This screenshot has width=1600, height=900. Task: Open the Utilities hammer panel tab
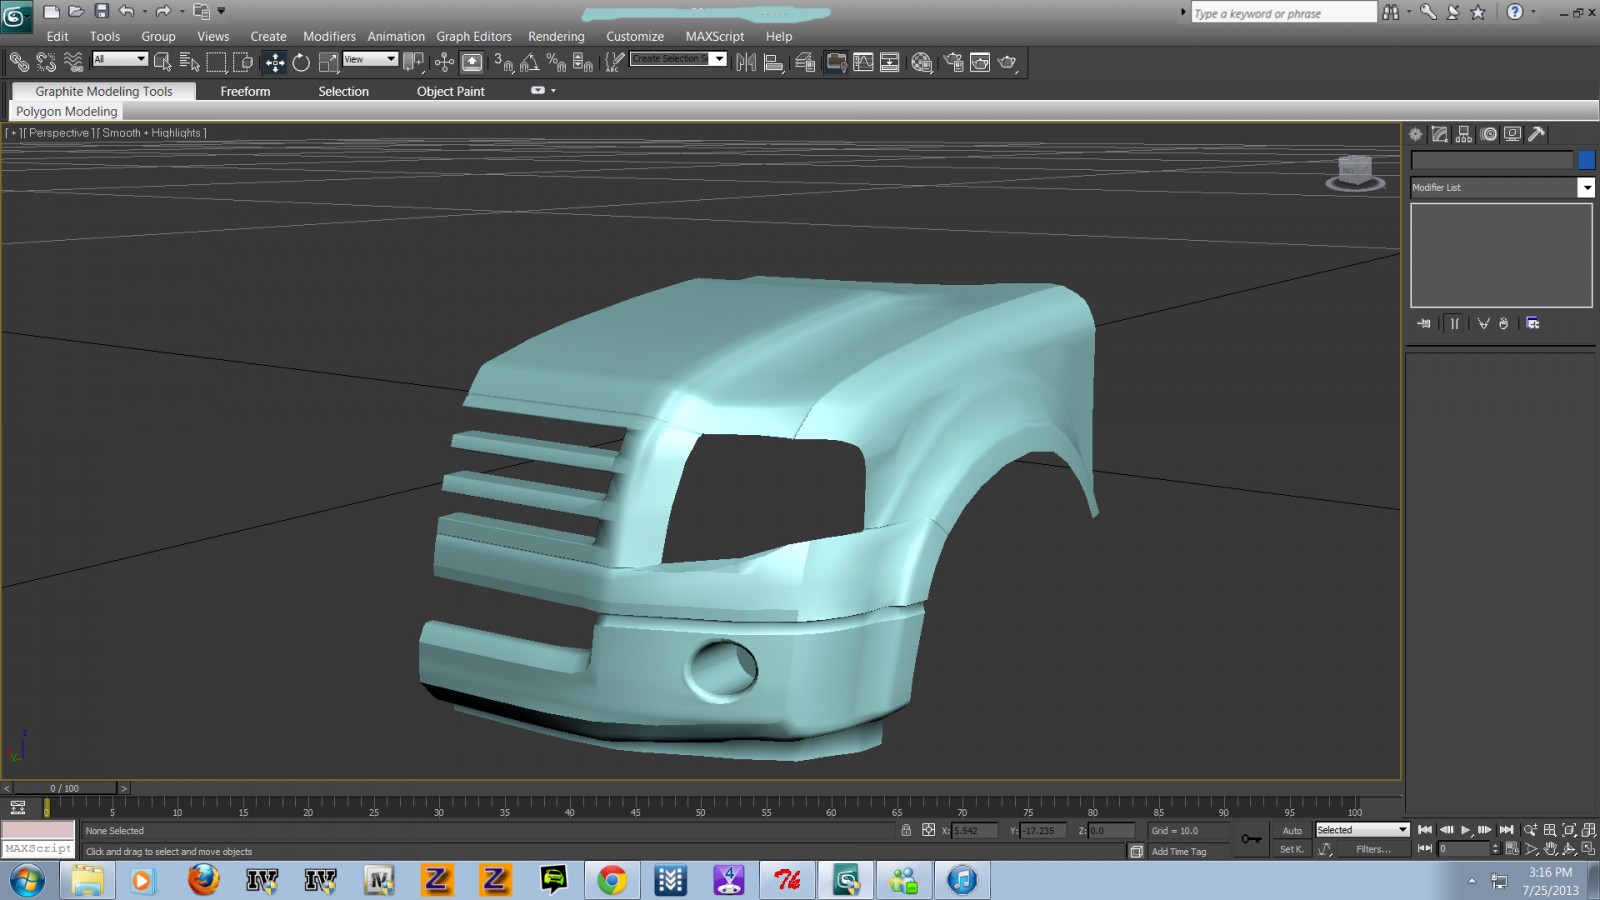pos(1537,134)
